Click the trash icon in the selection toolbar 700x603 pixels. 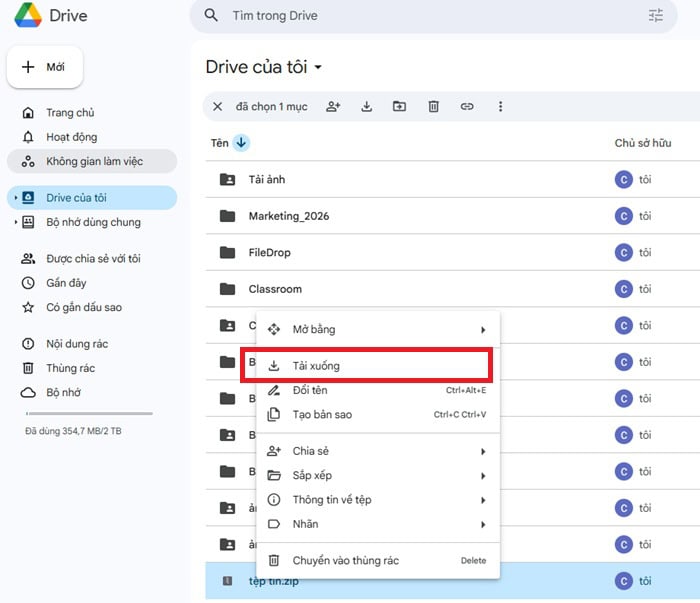(x=433, y=107)
